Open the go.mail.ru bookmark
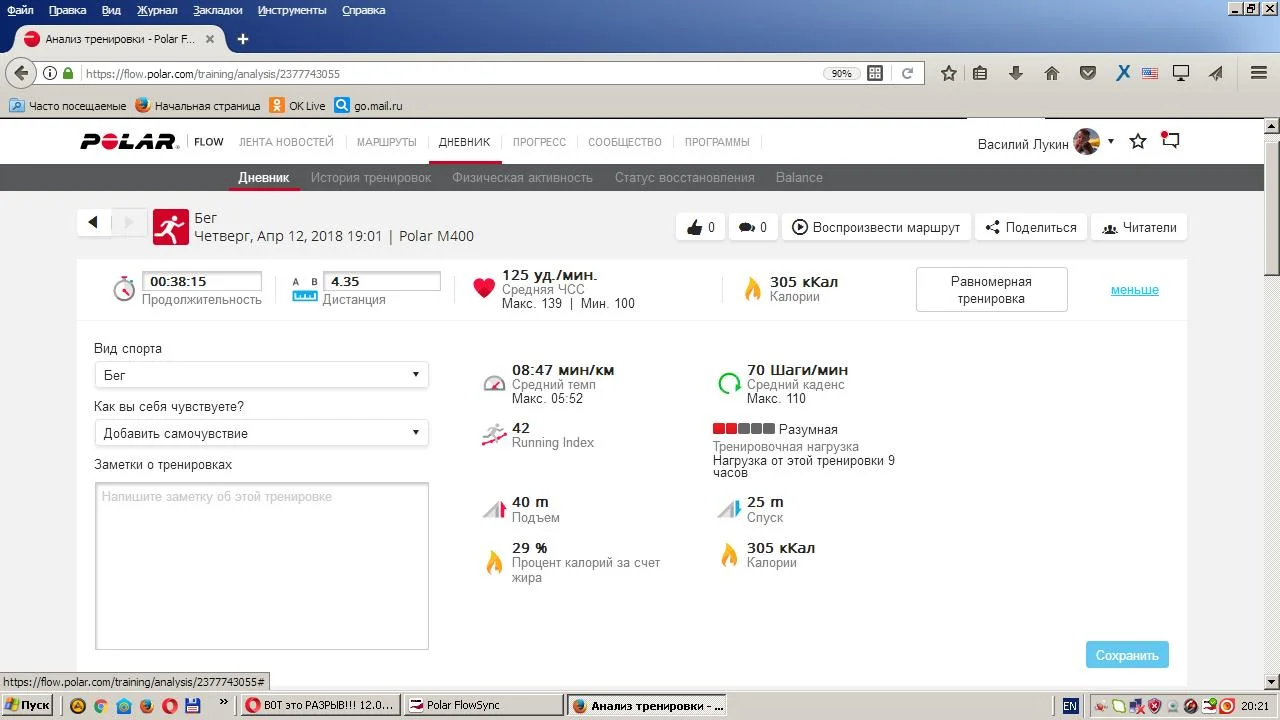This screenshot has height=720, width=1280. (368, 105)
